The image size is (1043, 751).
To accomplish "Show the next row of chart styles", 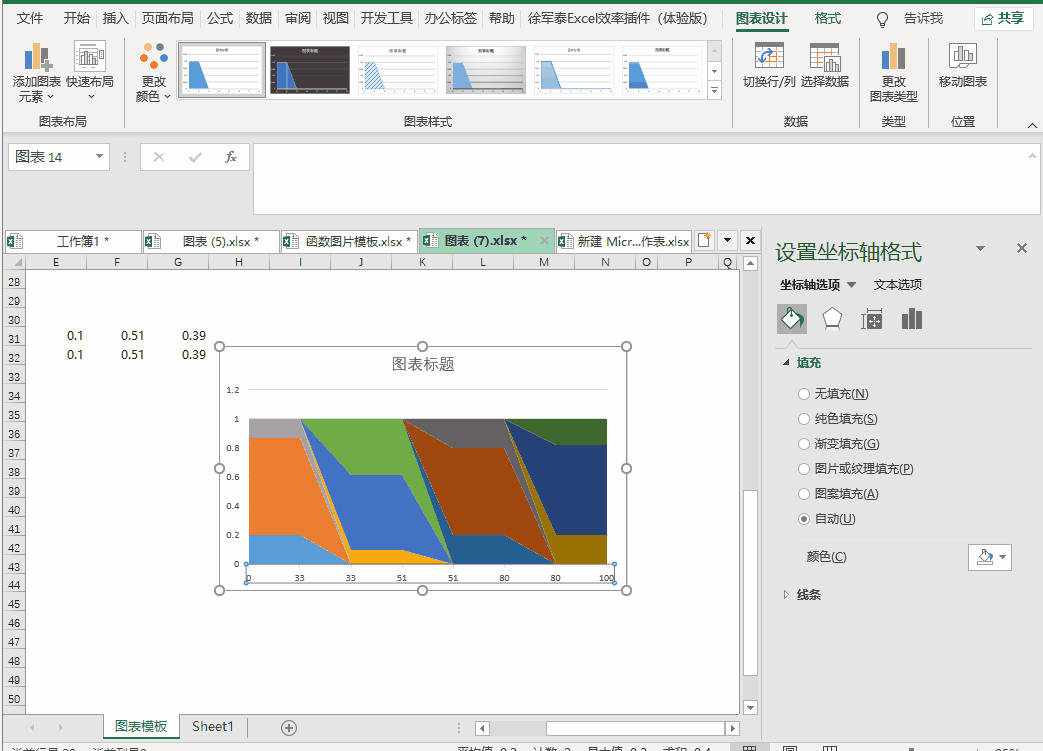I will tap(714, 71).
